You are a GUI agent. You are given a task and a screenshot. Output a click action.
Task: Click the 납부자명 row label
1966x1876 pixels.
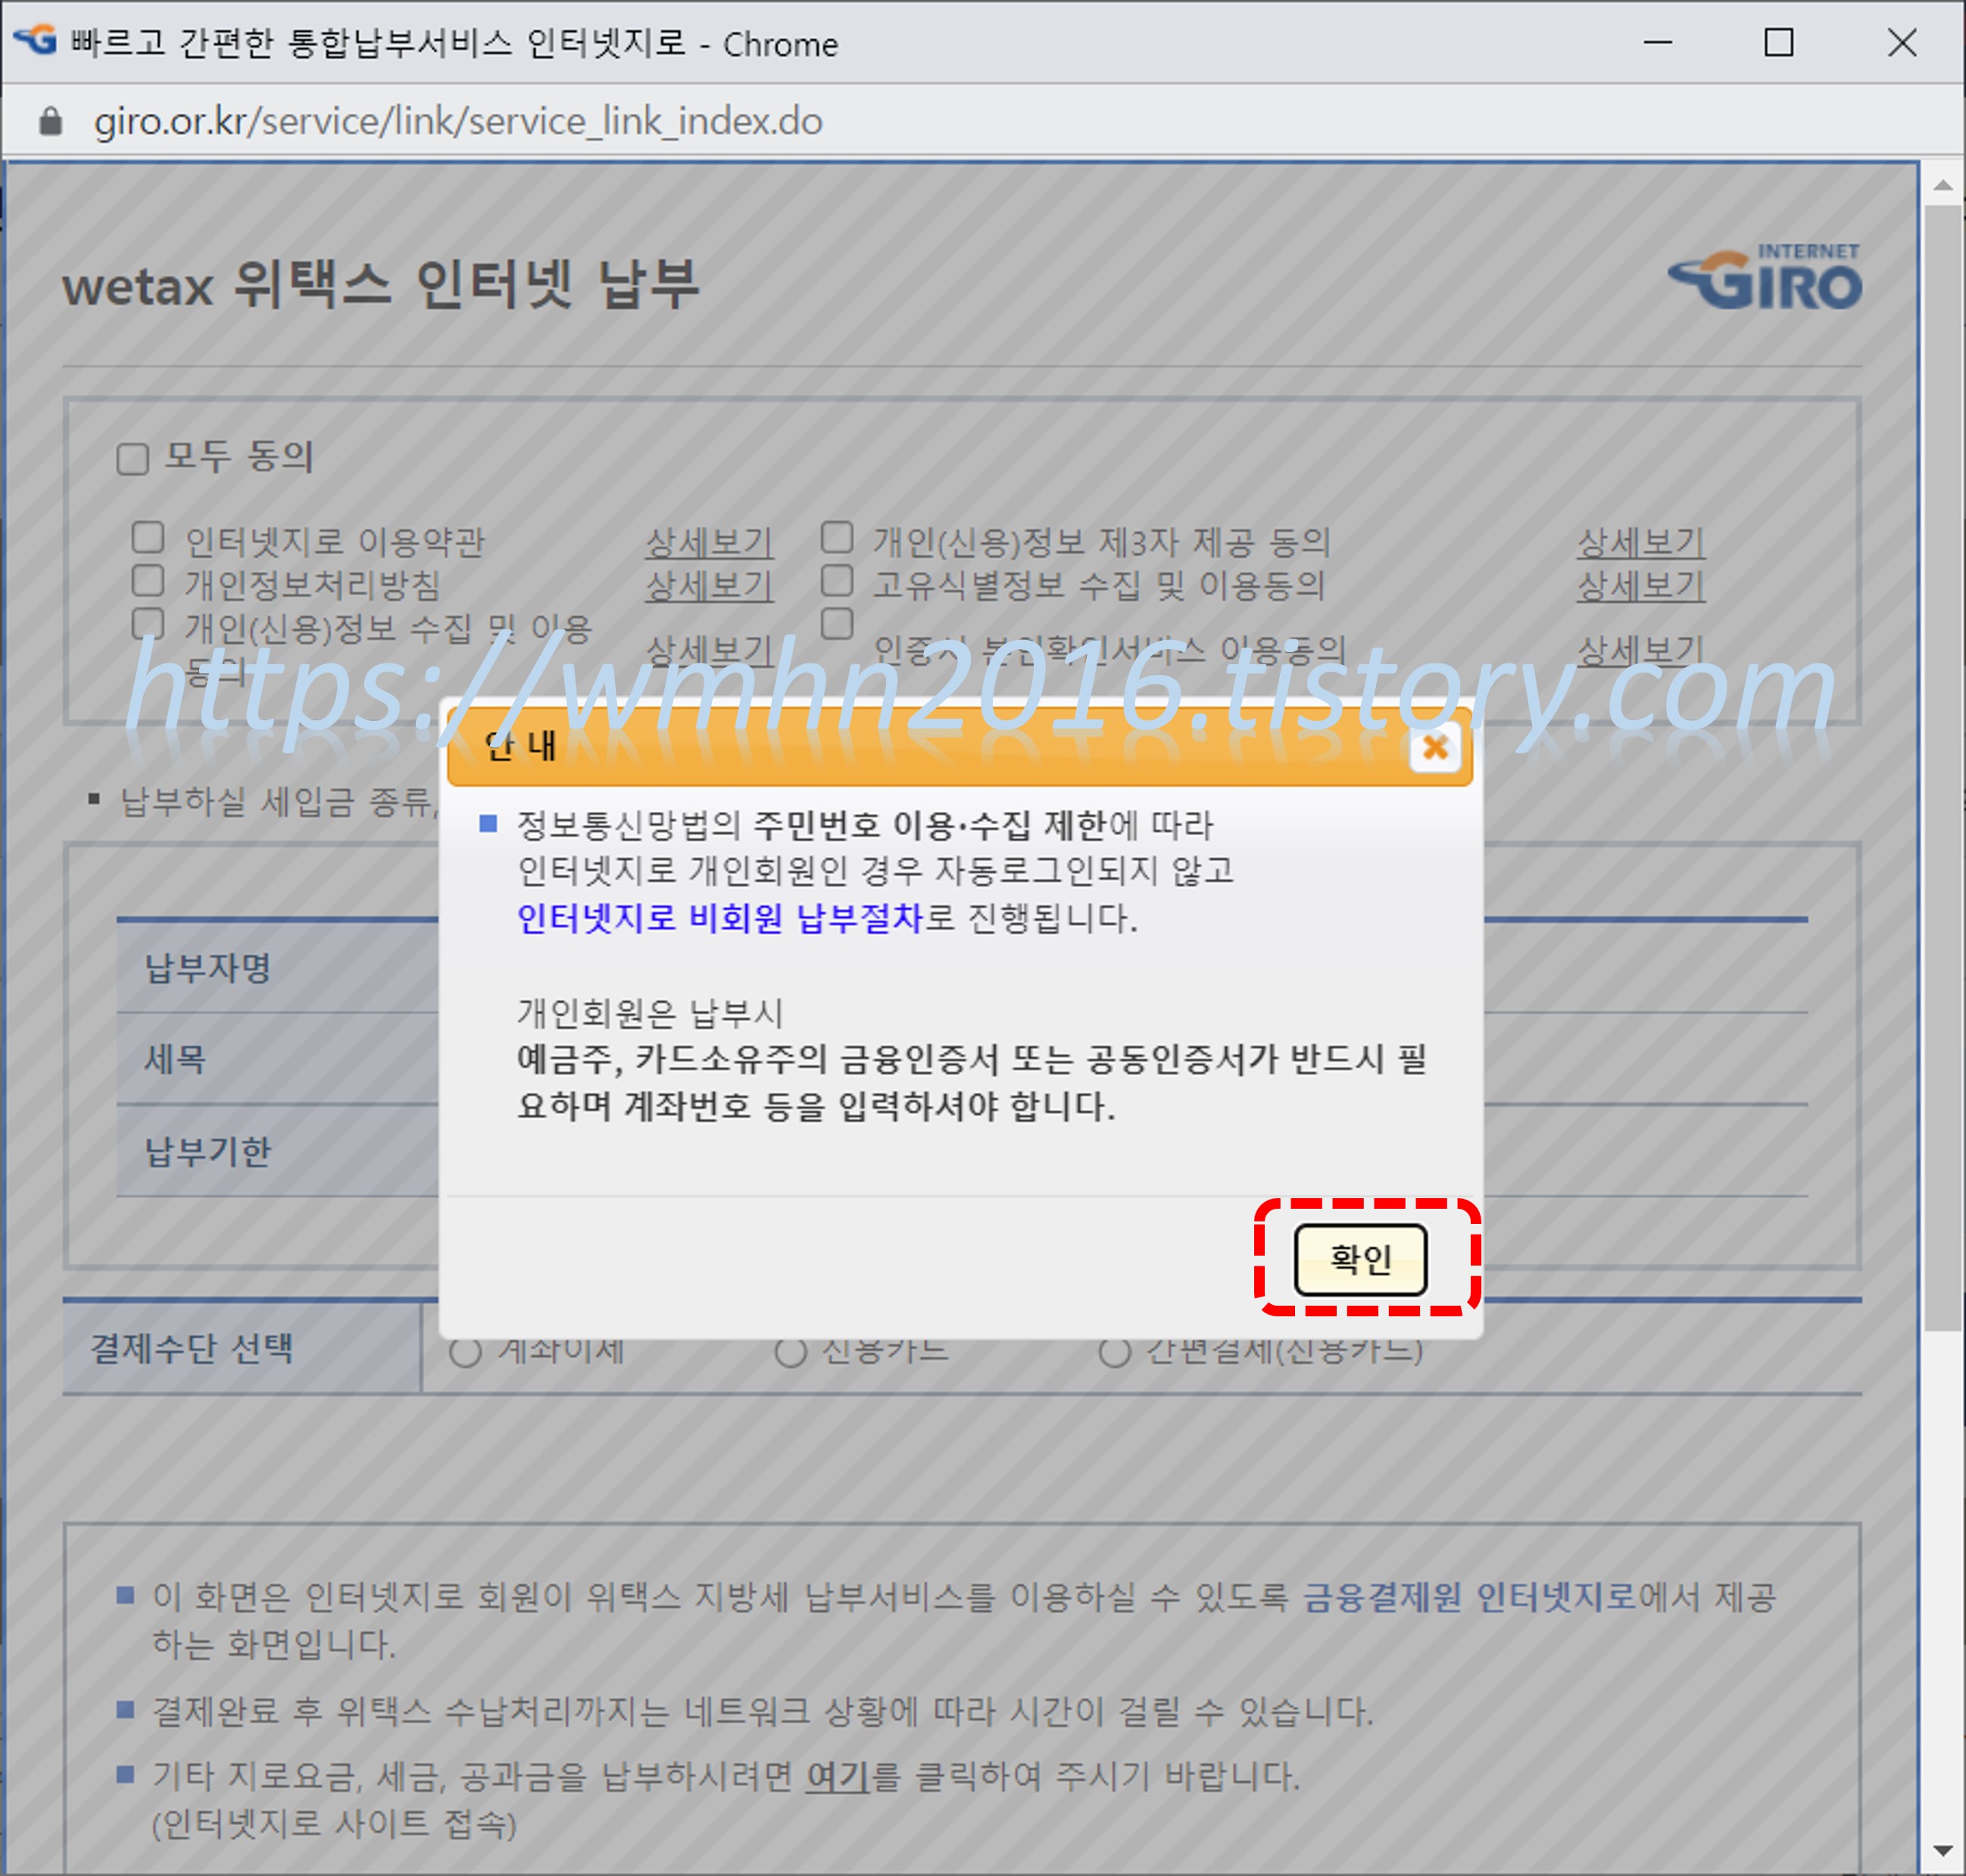click(208, 967)
